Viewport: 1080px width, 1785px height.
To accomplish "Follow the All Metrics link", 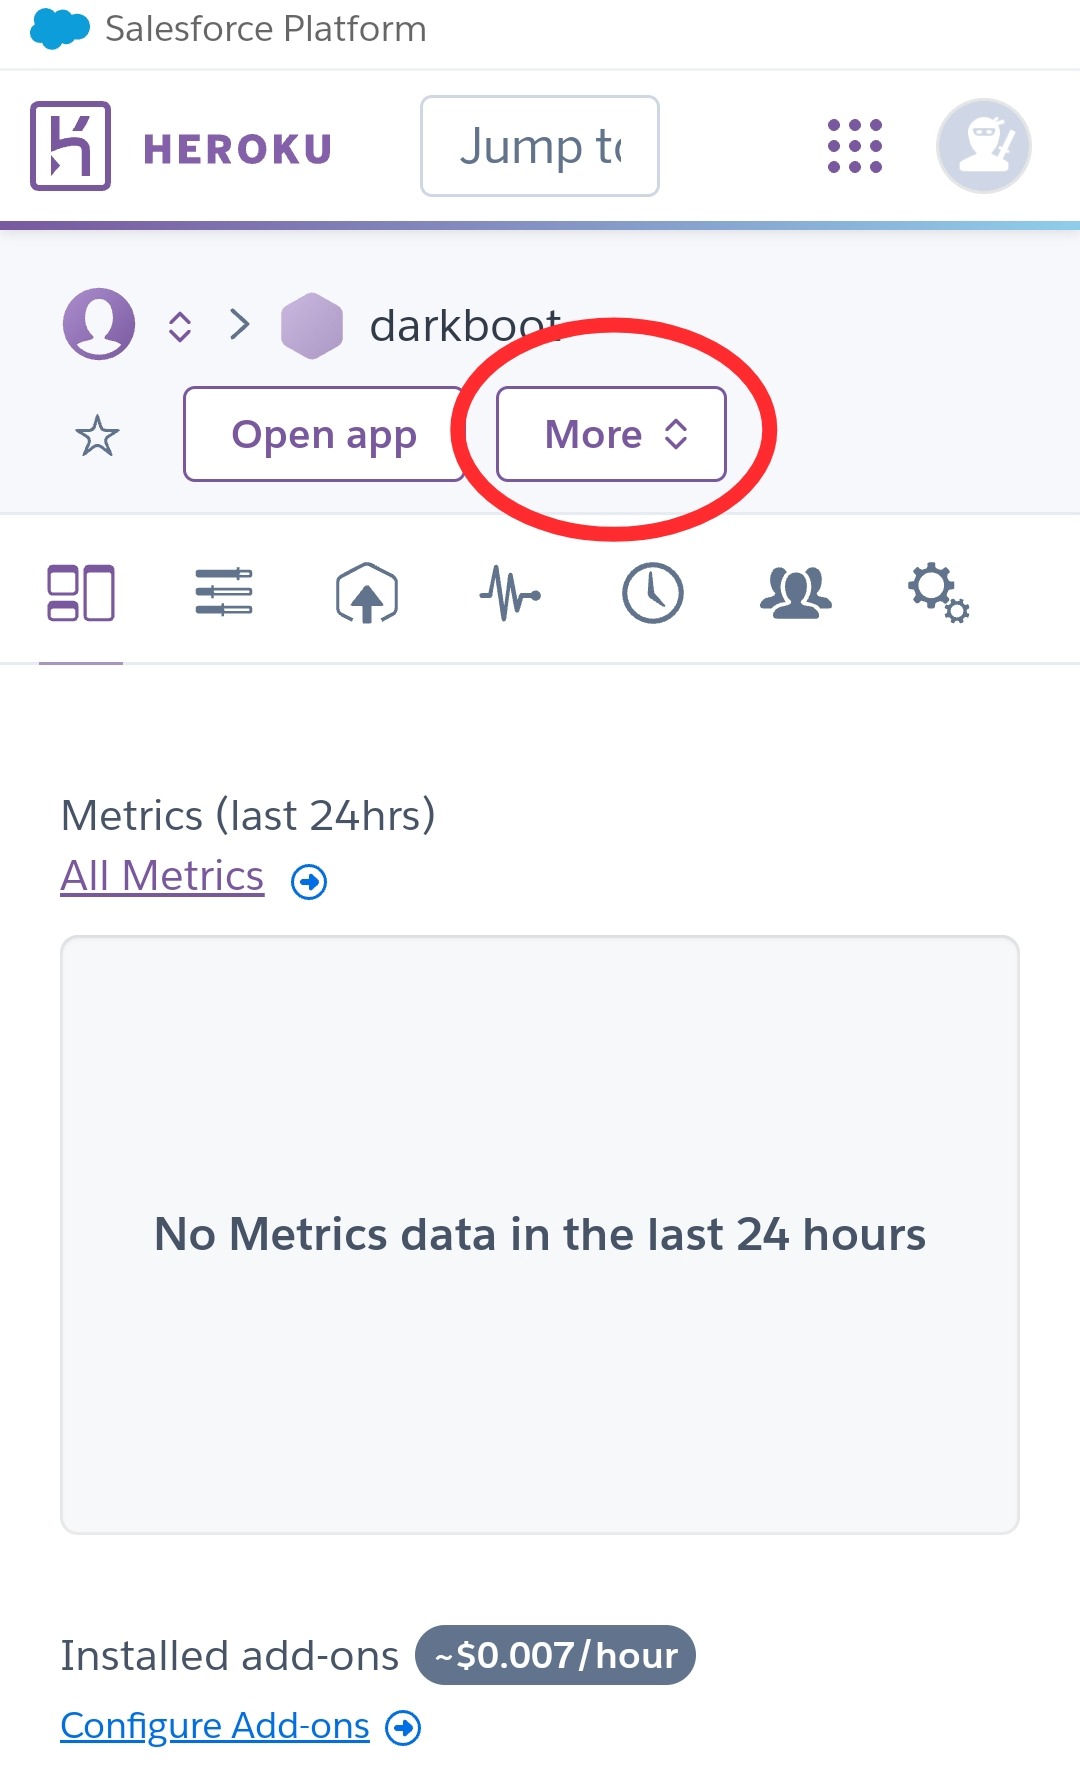I will point(162,876).
